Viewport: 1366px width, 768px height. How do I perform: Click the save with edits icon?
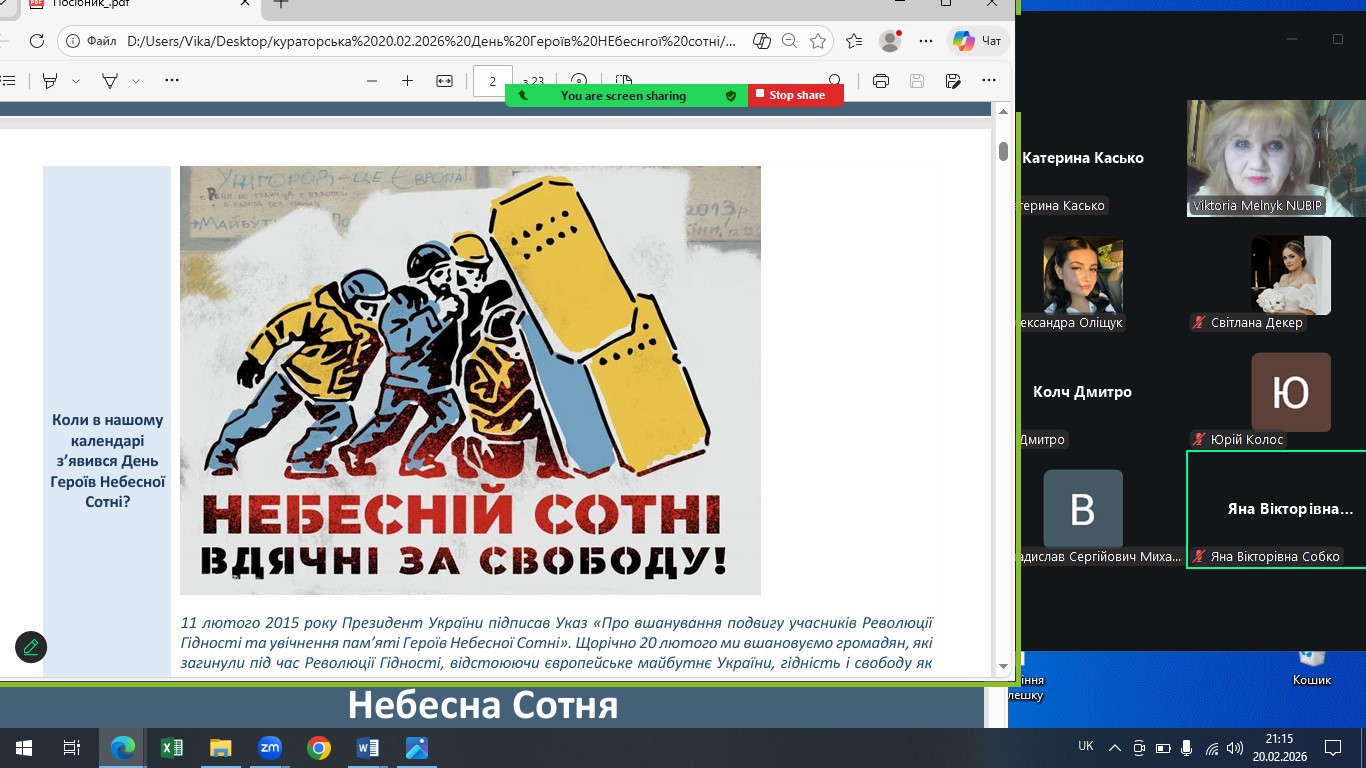tap(953, 81)
